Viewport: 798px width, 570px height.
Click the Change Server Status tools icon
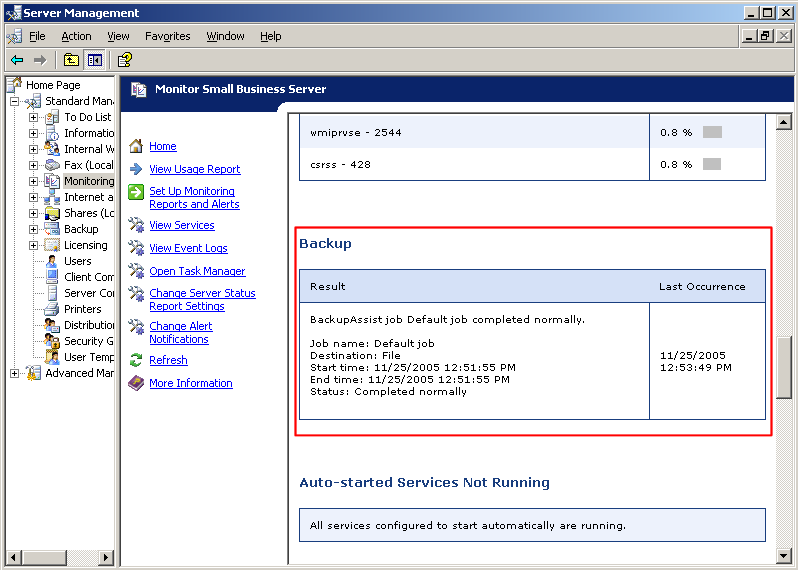[x=136, y=294]
